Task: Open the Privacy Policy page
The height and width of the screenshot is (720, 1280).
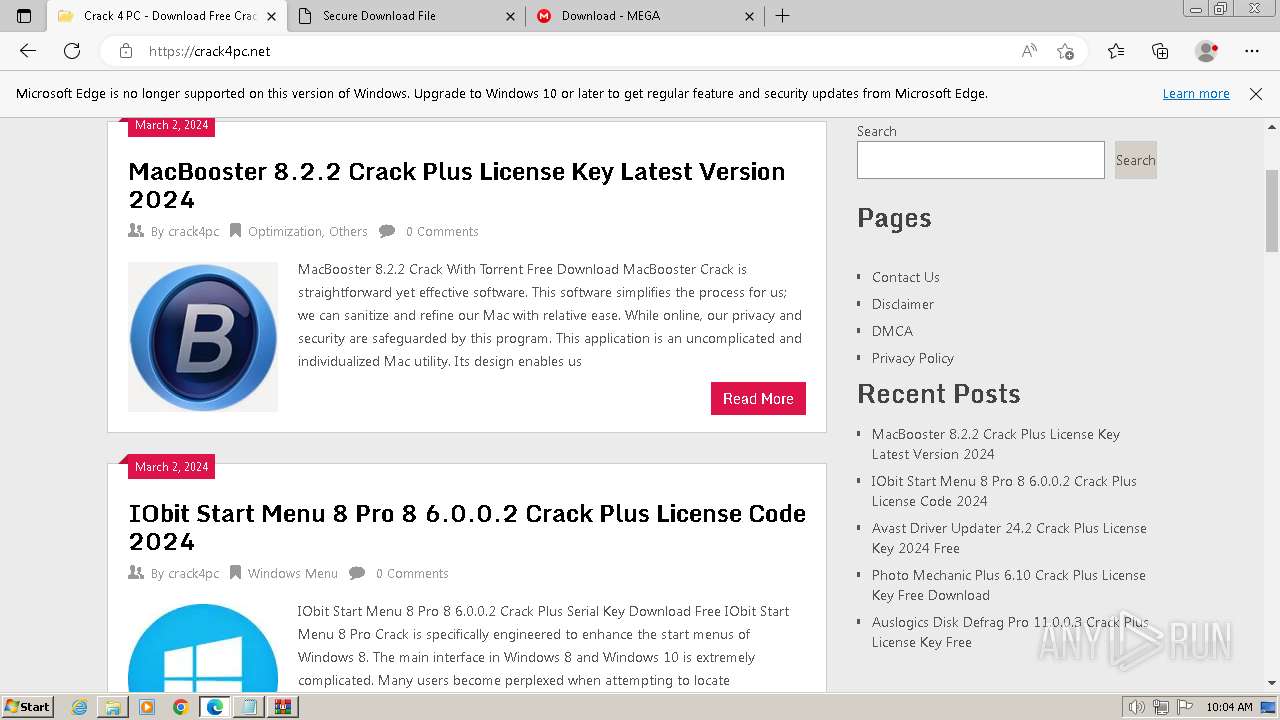Action: tap(913, 358)
